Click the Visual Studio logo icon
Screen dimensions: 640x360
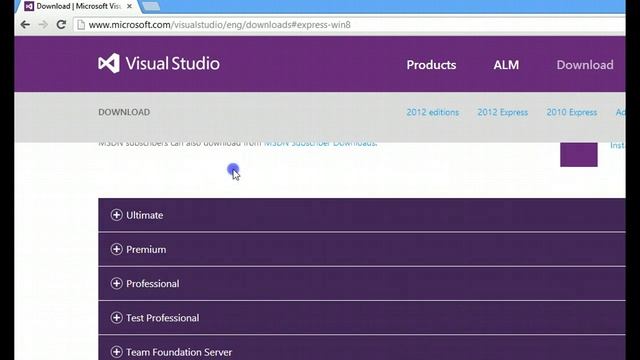point(109,63)
